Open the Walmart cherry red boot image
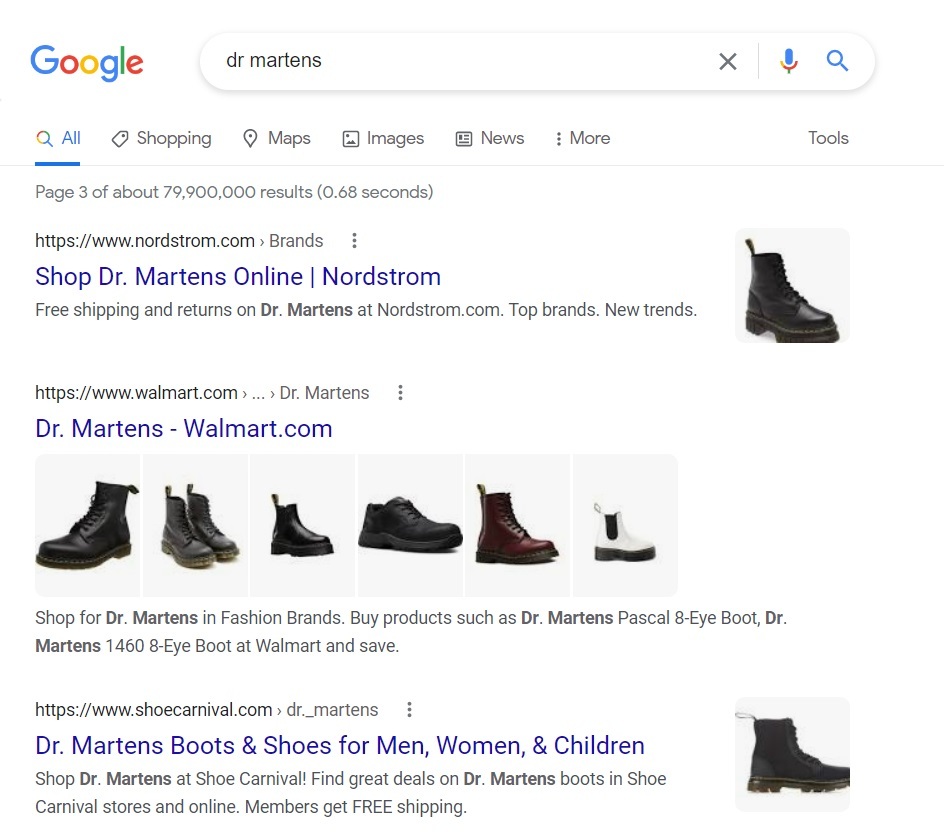This screenshot has width=944, height=832. (518, 525)
